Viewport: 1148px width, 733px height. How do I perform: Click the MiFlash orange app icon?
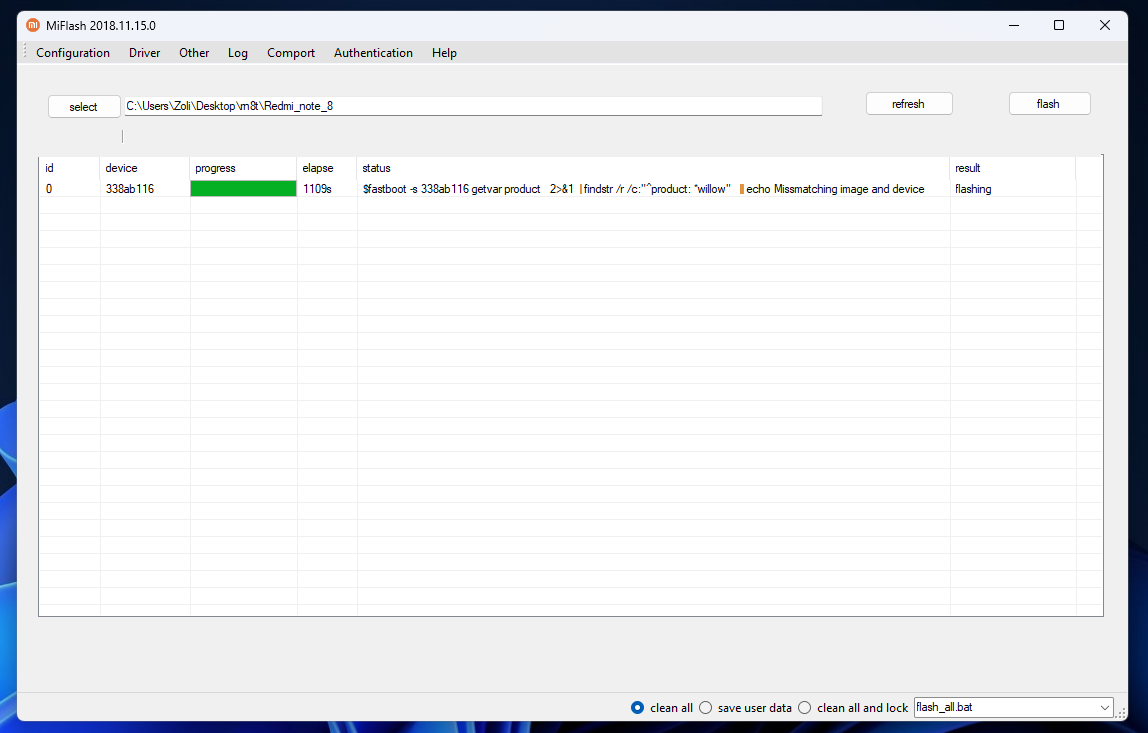[32, 25]
